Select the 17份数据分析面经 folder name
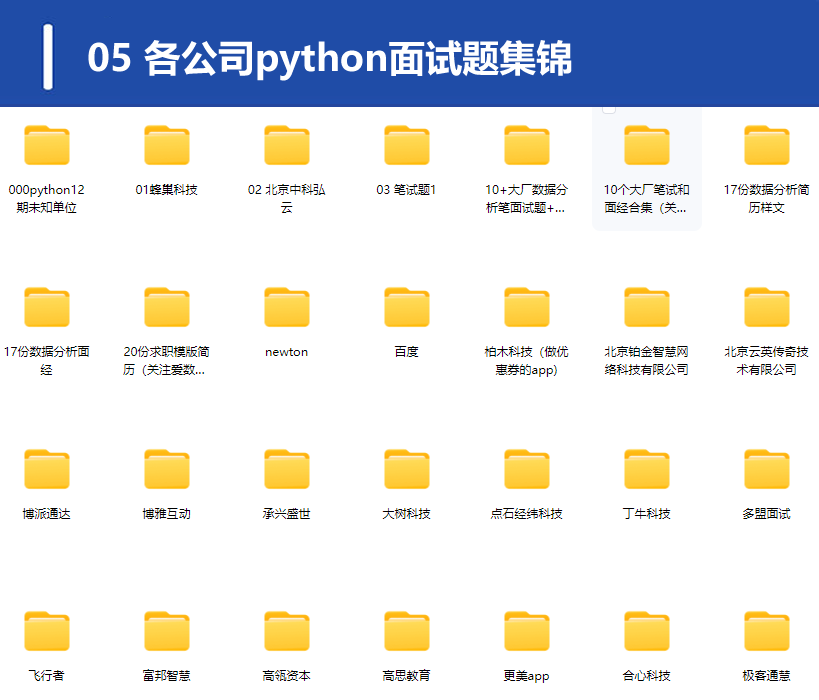The image size is (819, 700). pyautogui.click(x=46, y=360)
